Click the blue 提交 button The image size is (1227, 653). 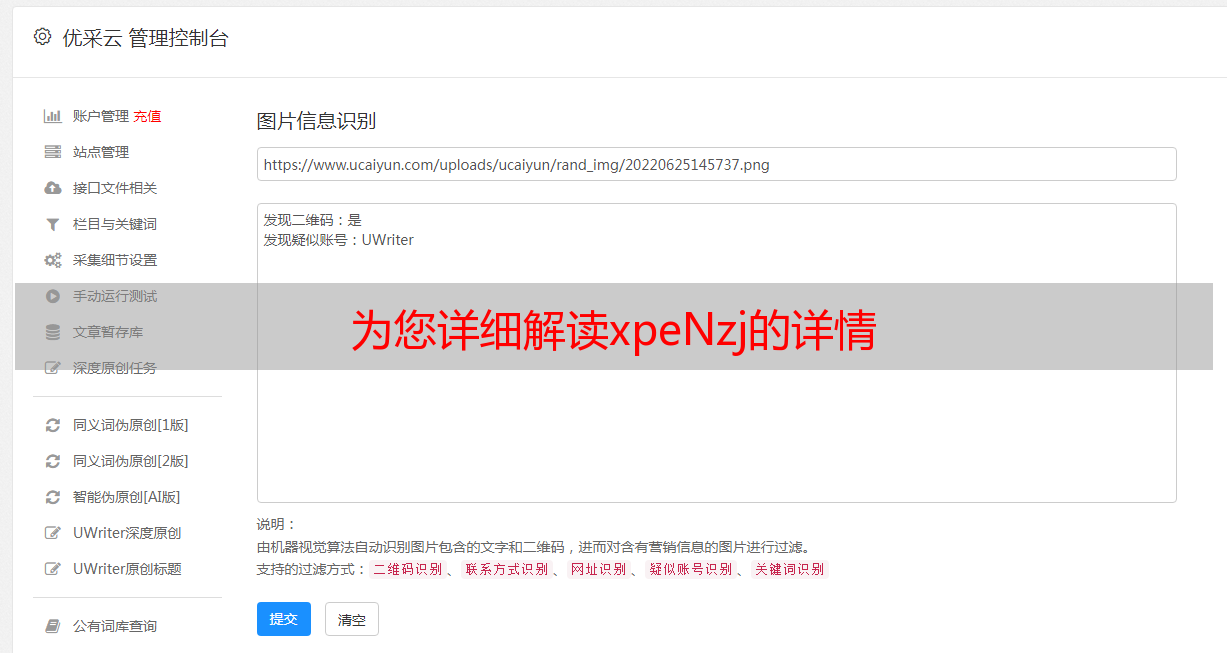tap(284, 619)
